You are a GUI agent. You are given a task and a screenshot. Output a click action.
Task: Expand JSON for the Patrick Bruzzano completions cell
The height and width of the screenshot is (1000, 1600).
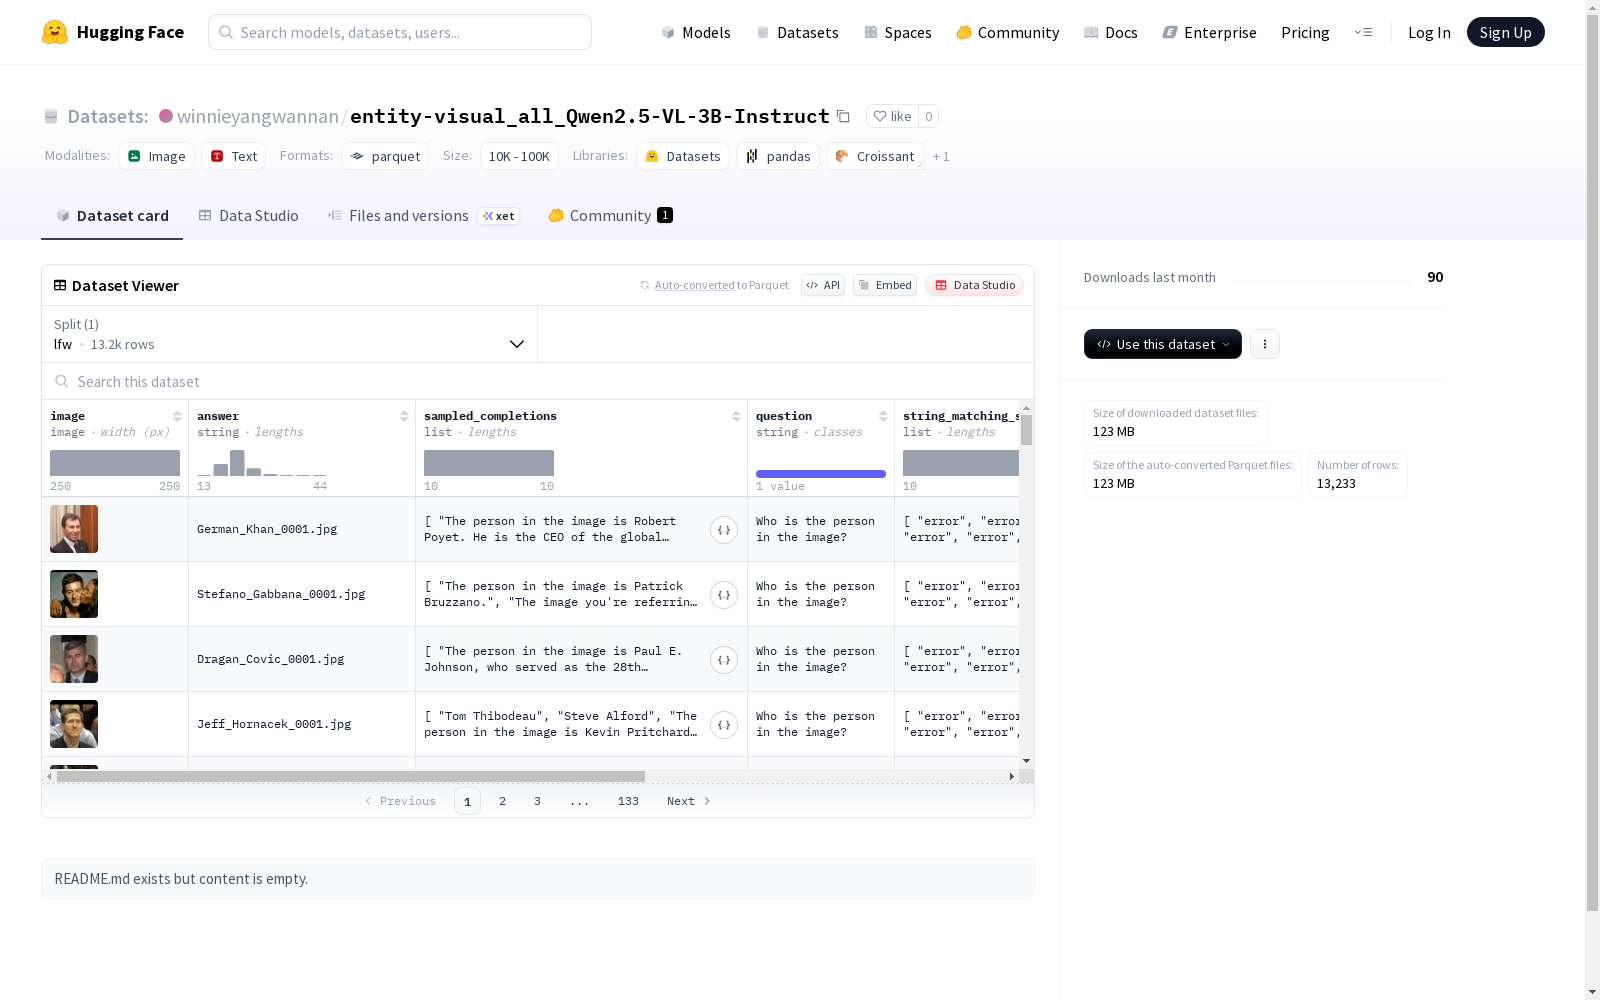tap(724, 594)
